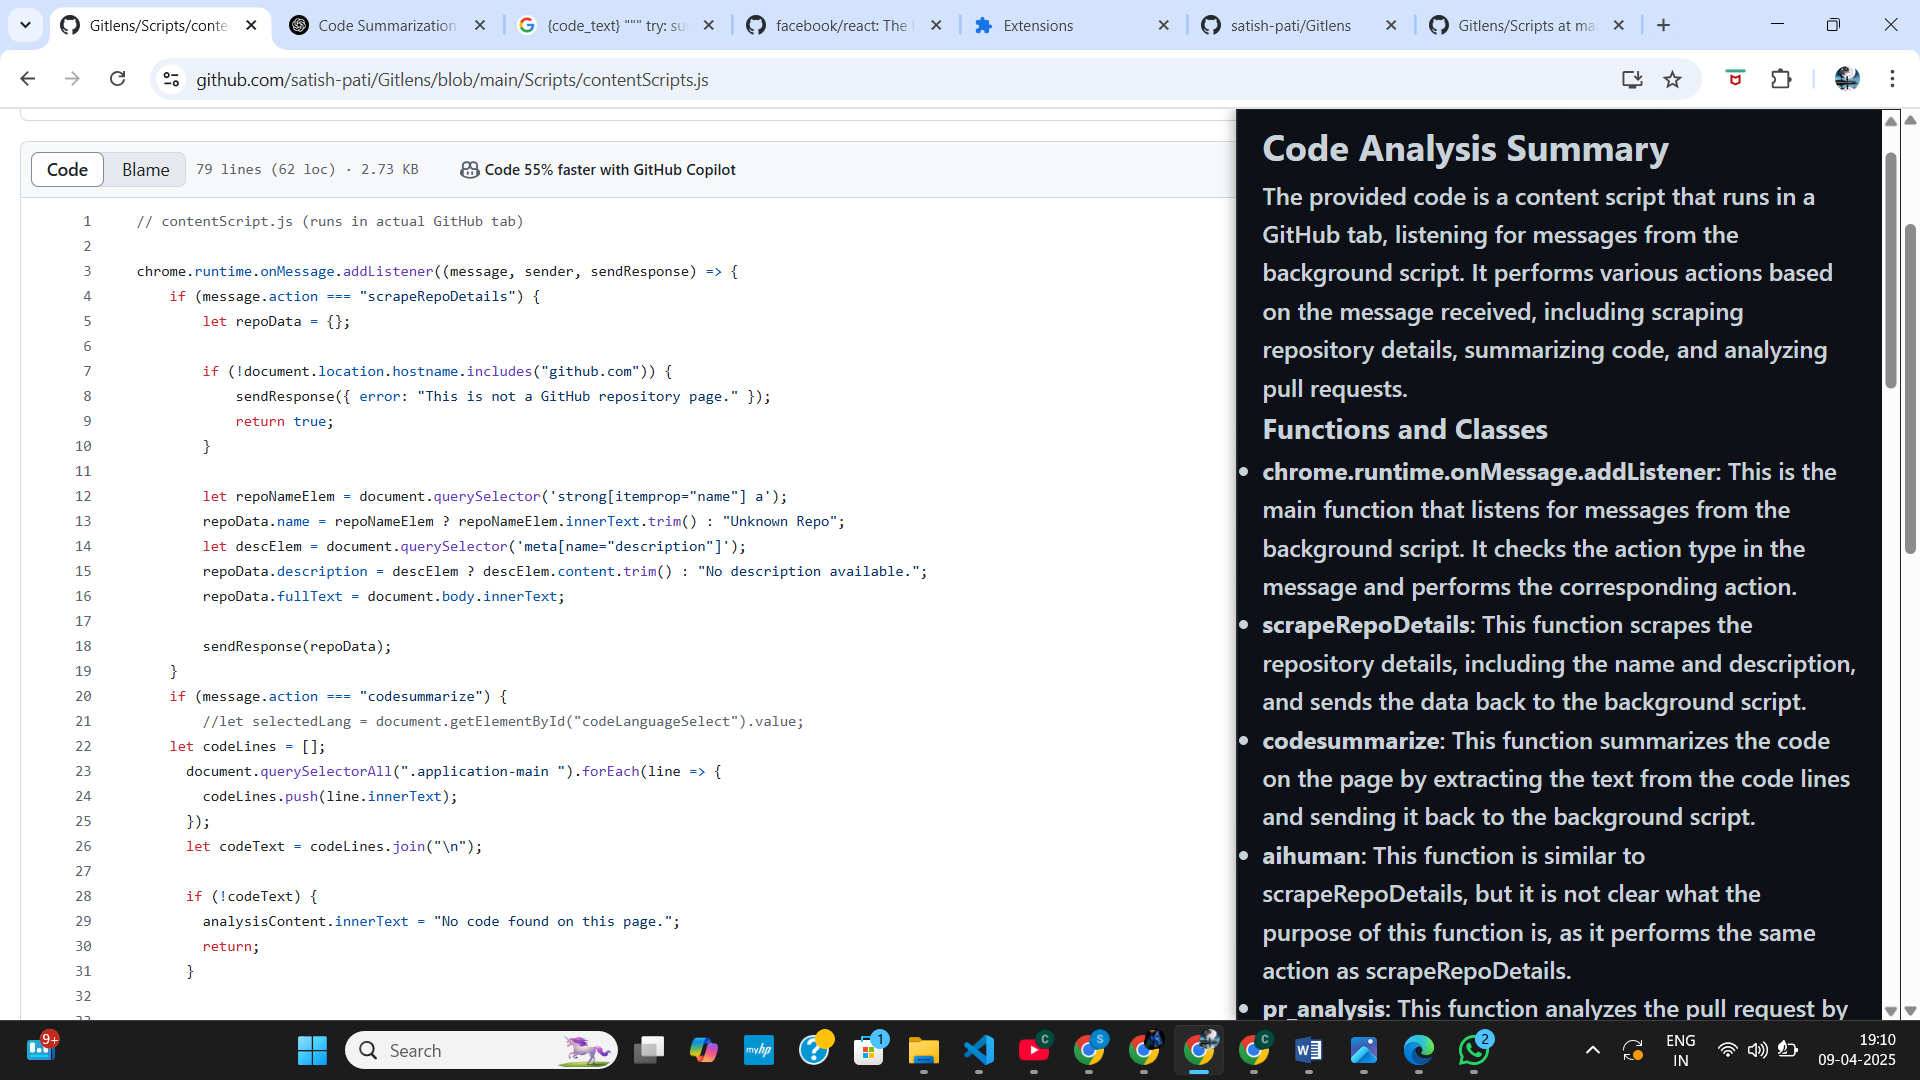Click the red pocket-style extension icon
1920x1080 pixels.
pos(1735,79)
